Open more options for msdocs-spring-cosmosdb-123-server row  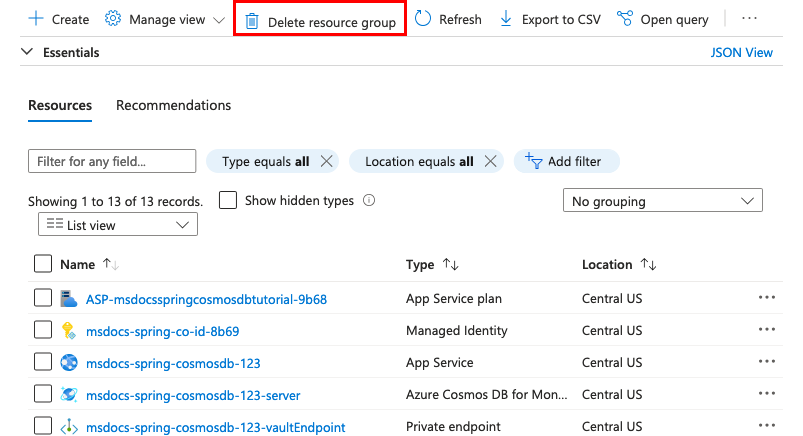[x=767, y=393]
